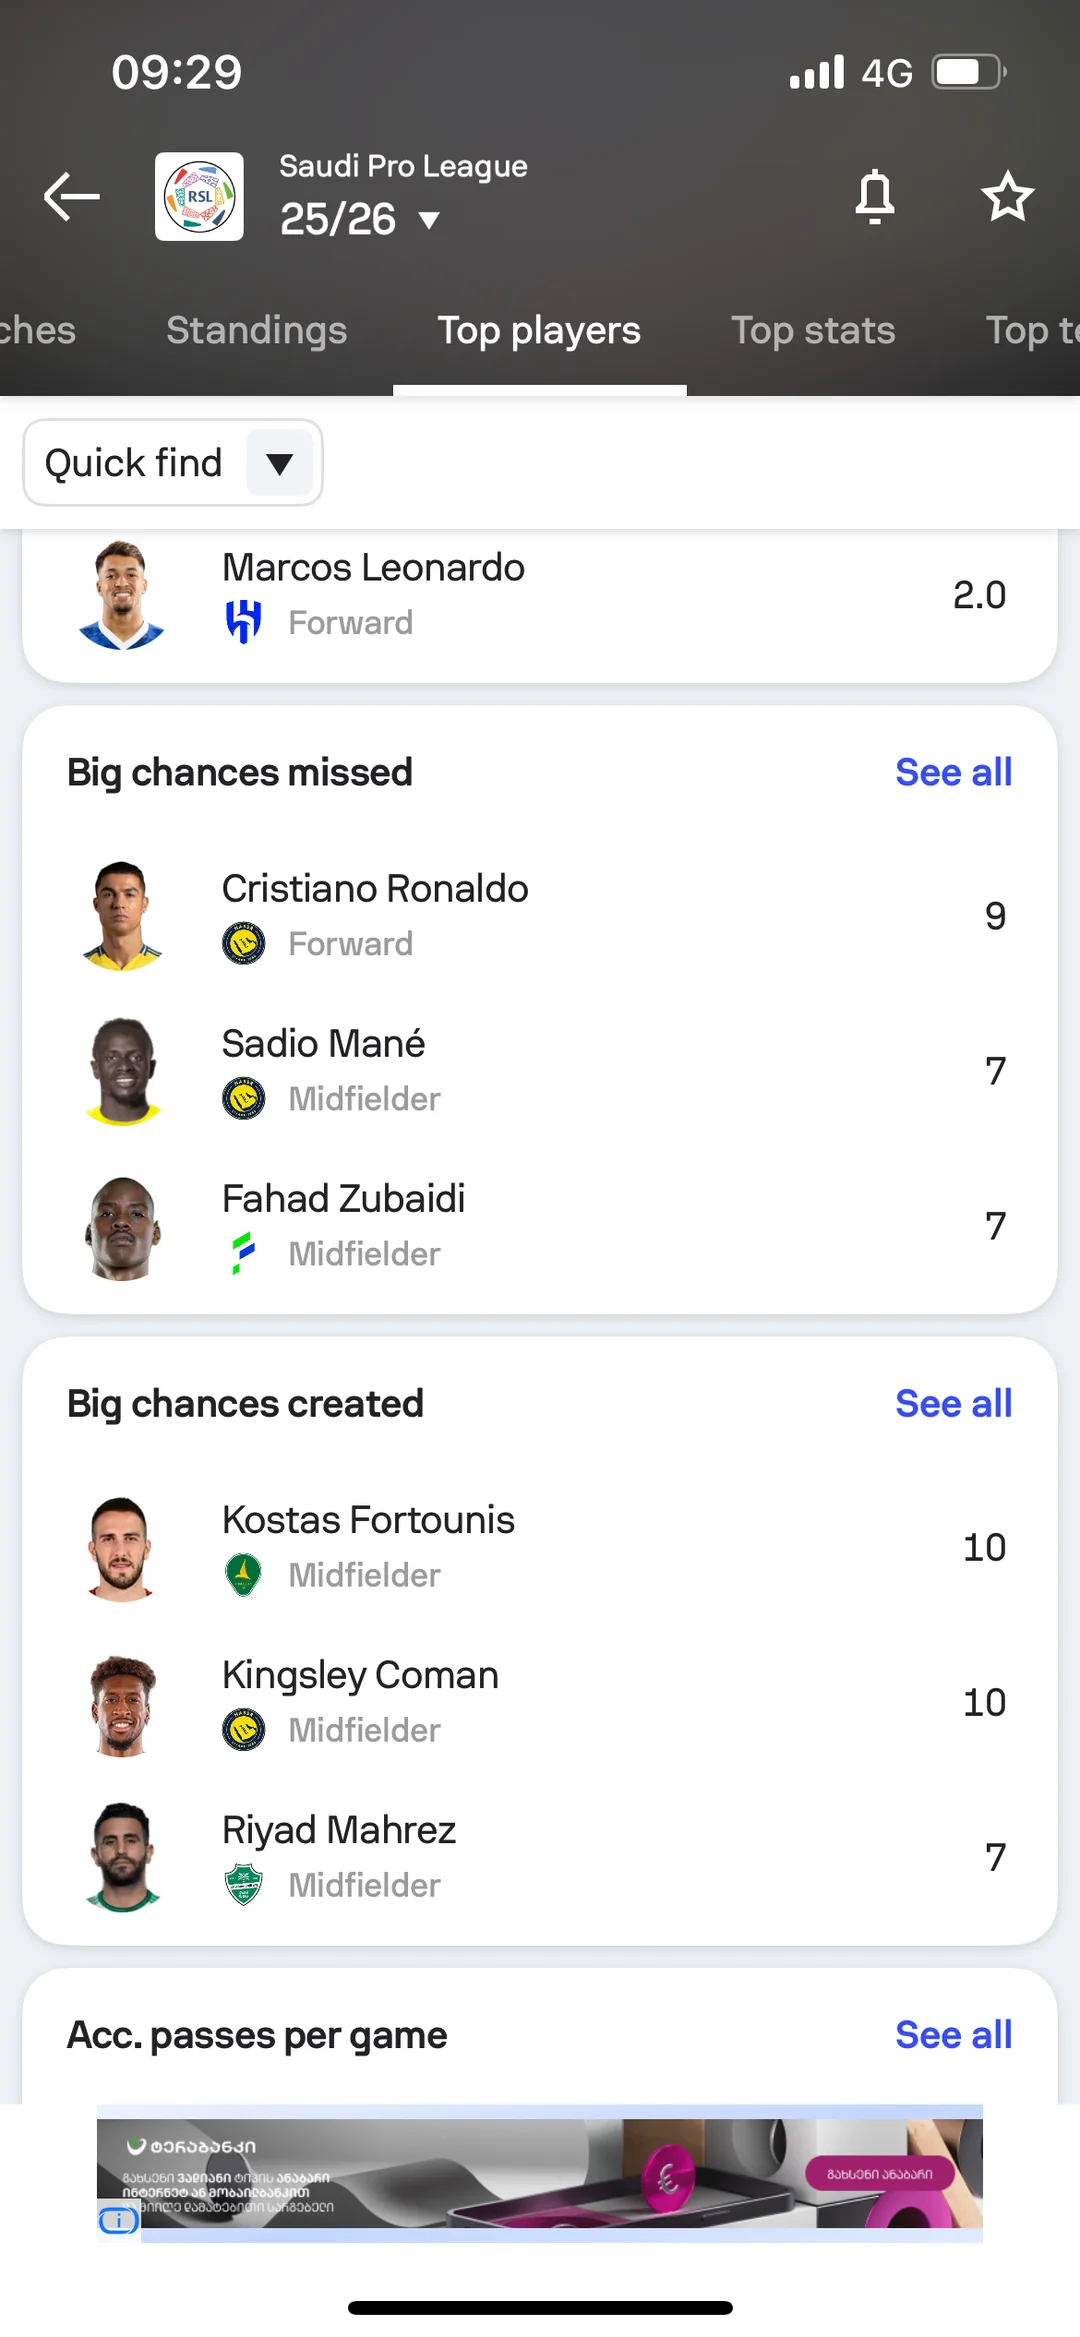Tap the Saudi Pro League logo
Viewport: 1080px width, 2337px height.
click(199, 196)
